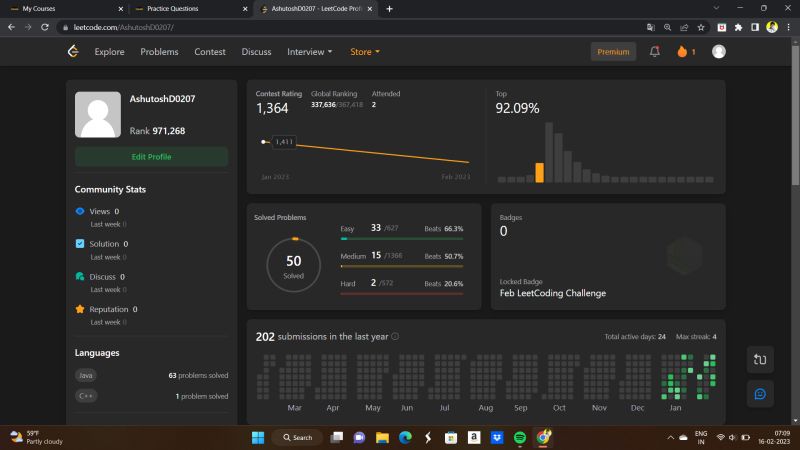This screenshot has width=800, height=450.
Task: Open the browser extensions puzzle icon
Action: coord(738,28)
